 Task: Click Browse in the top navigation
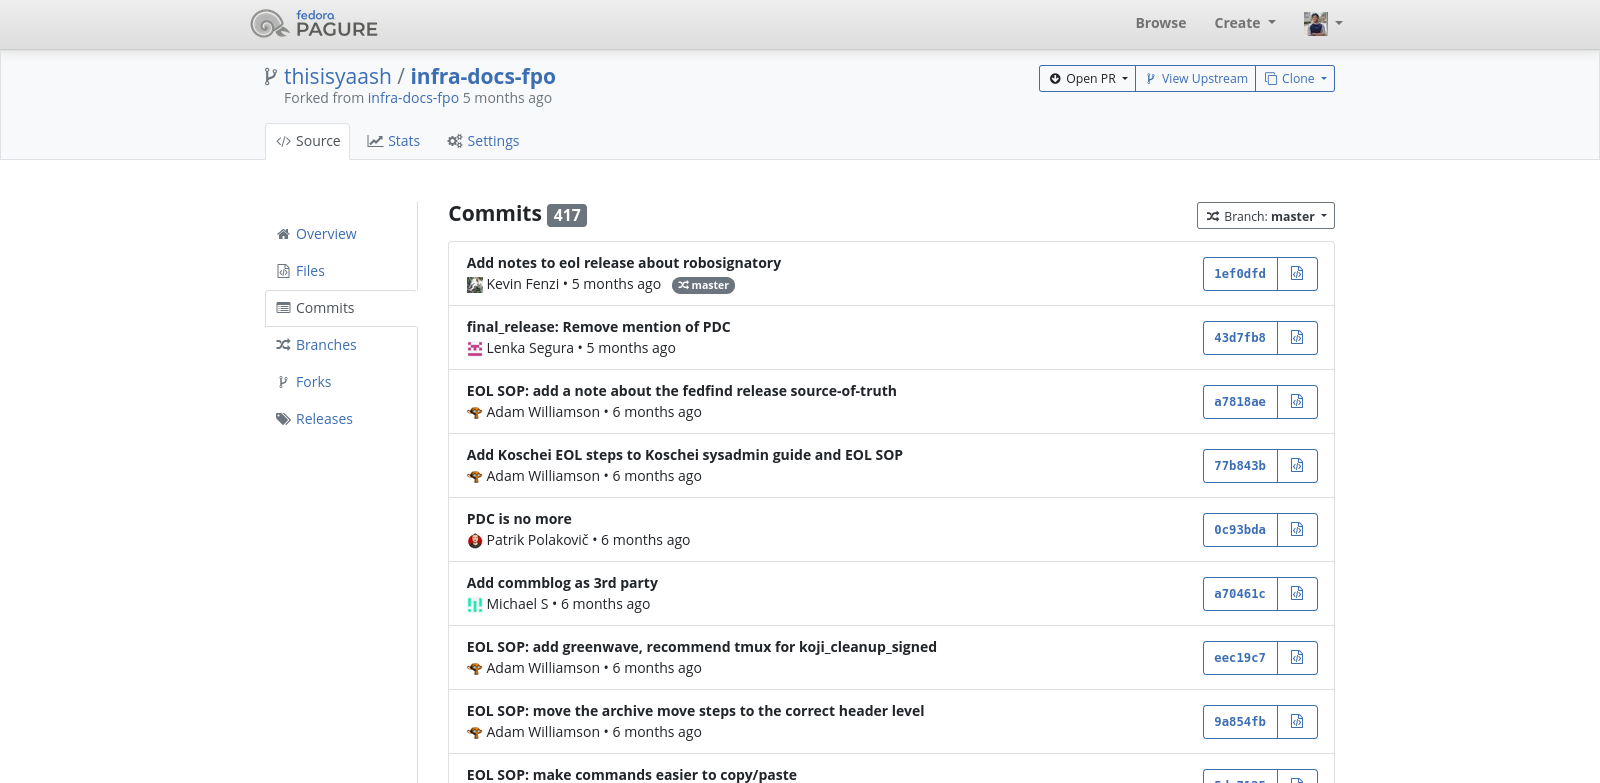1160,23
